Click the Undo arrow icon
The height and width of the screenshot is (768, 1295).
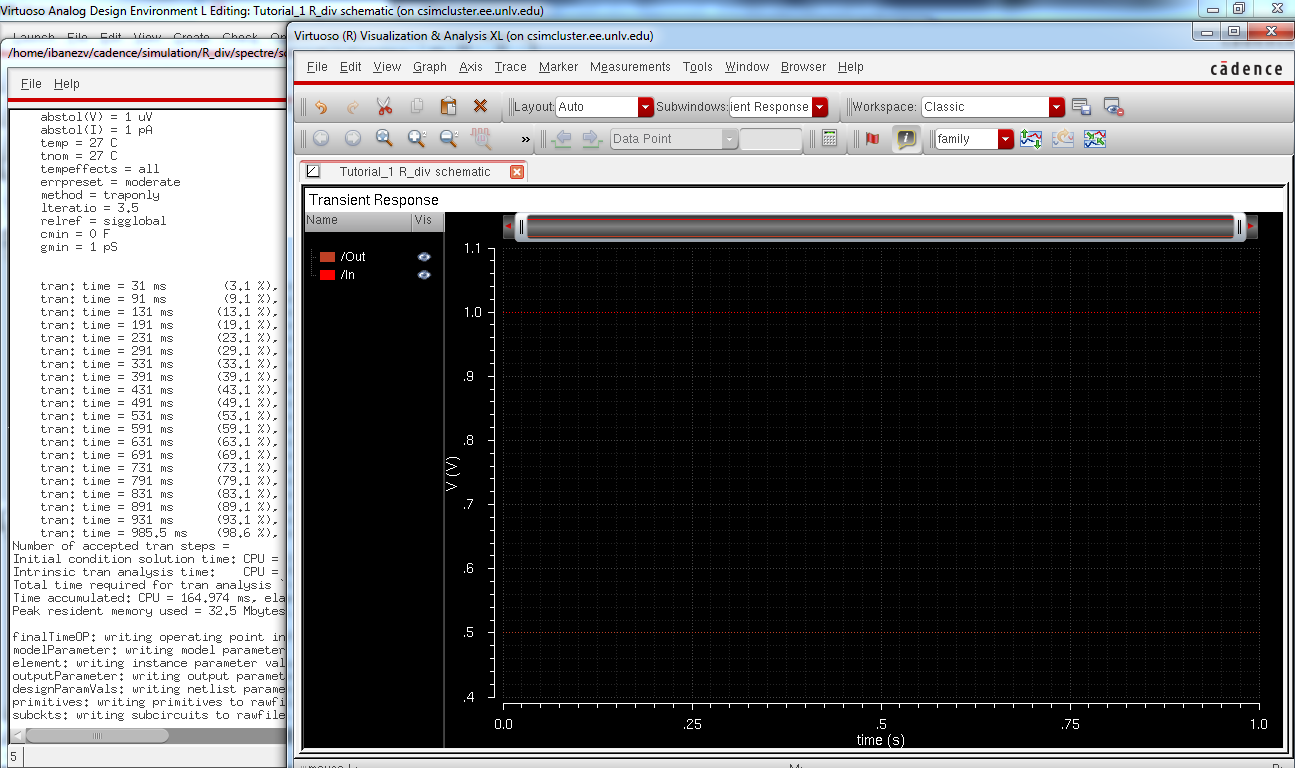pos(321,107)
